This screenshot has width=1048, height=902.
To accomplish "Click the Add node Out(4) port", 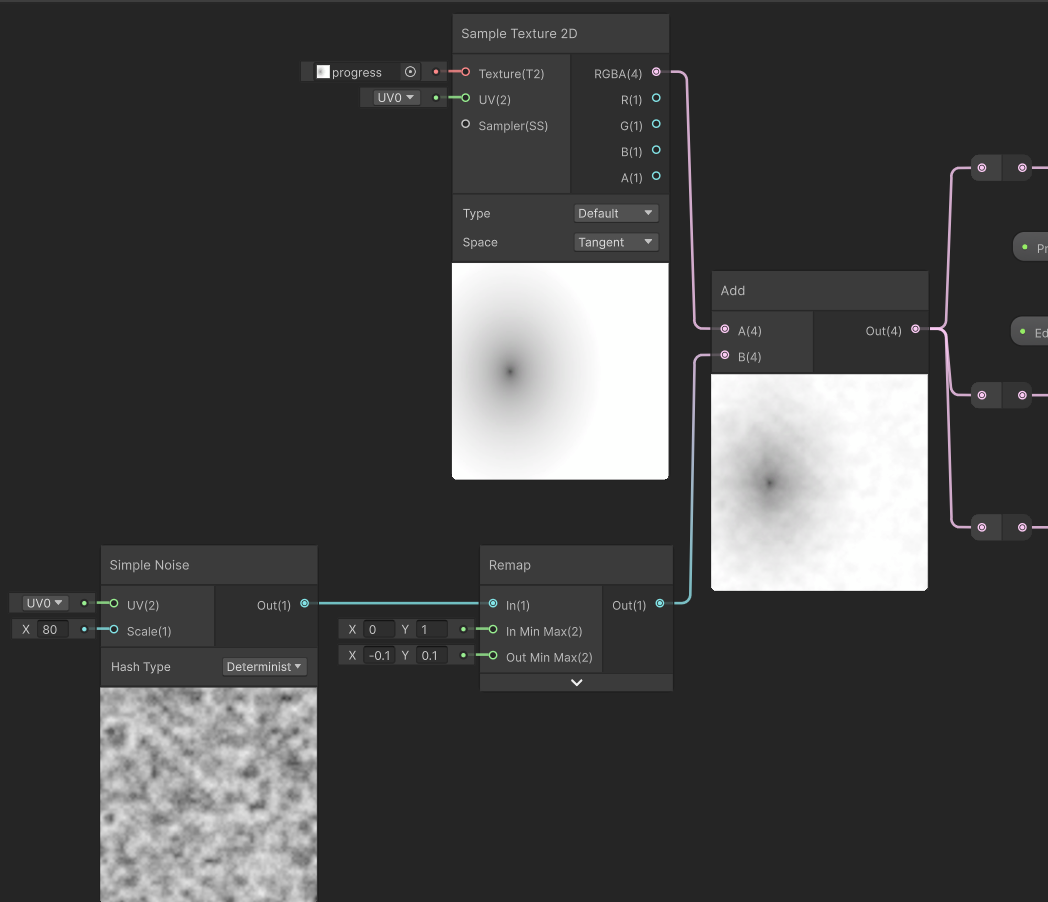I will point(916,329).
